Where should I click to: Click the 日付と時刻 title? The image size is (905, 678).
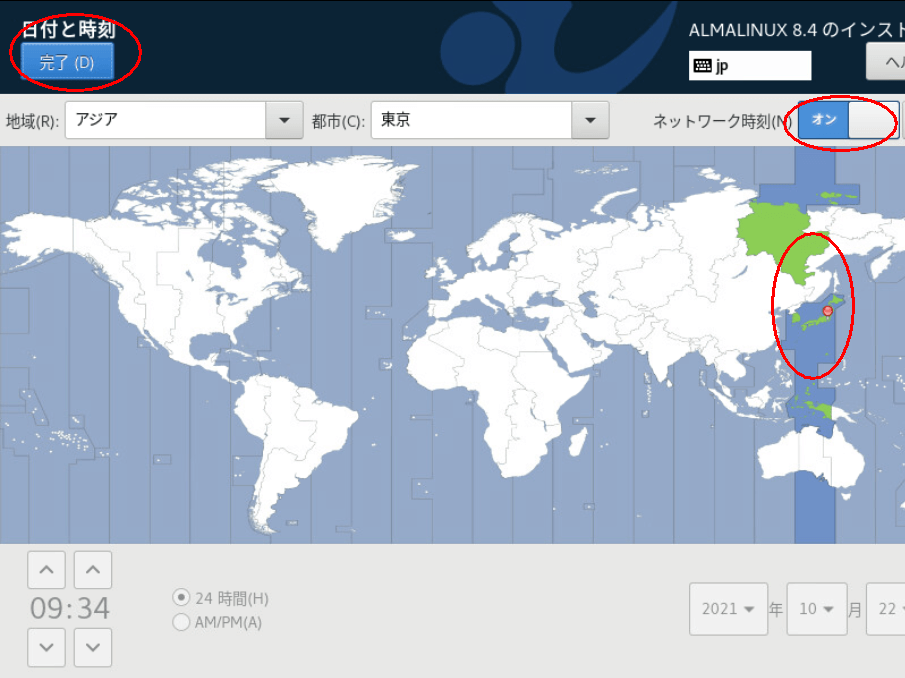coord(69,29)
